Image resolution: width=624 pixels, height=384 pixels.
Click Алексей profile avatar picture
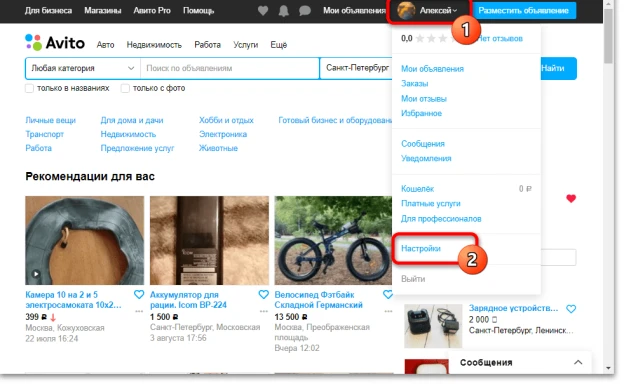click(x=406, y=11)
